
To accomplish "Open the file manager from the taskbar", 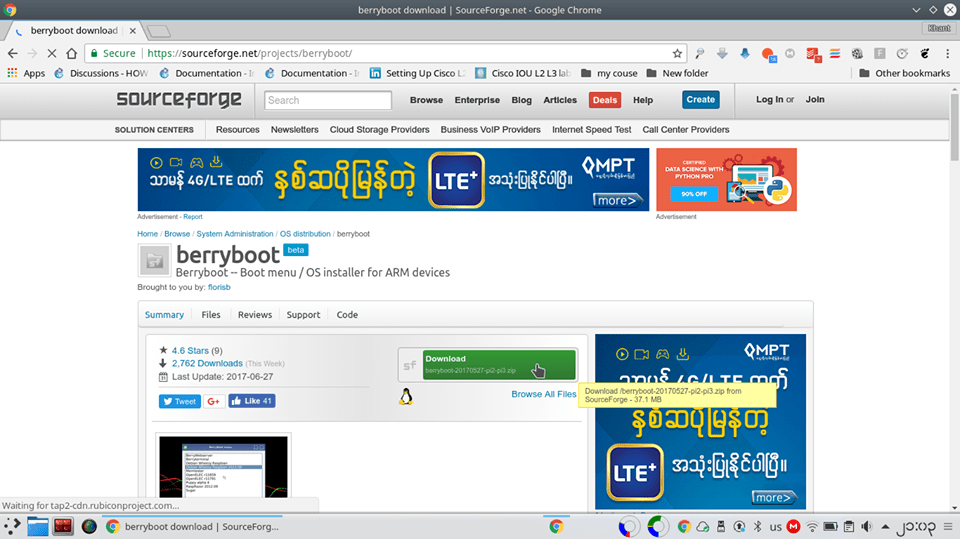I will coord(37,526).
